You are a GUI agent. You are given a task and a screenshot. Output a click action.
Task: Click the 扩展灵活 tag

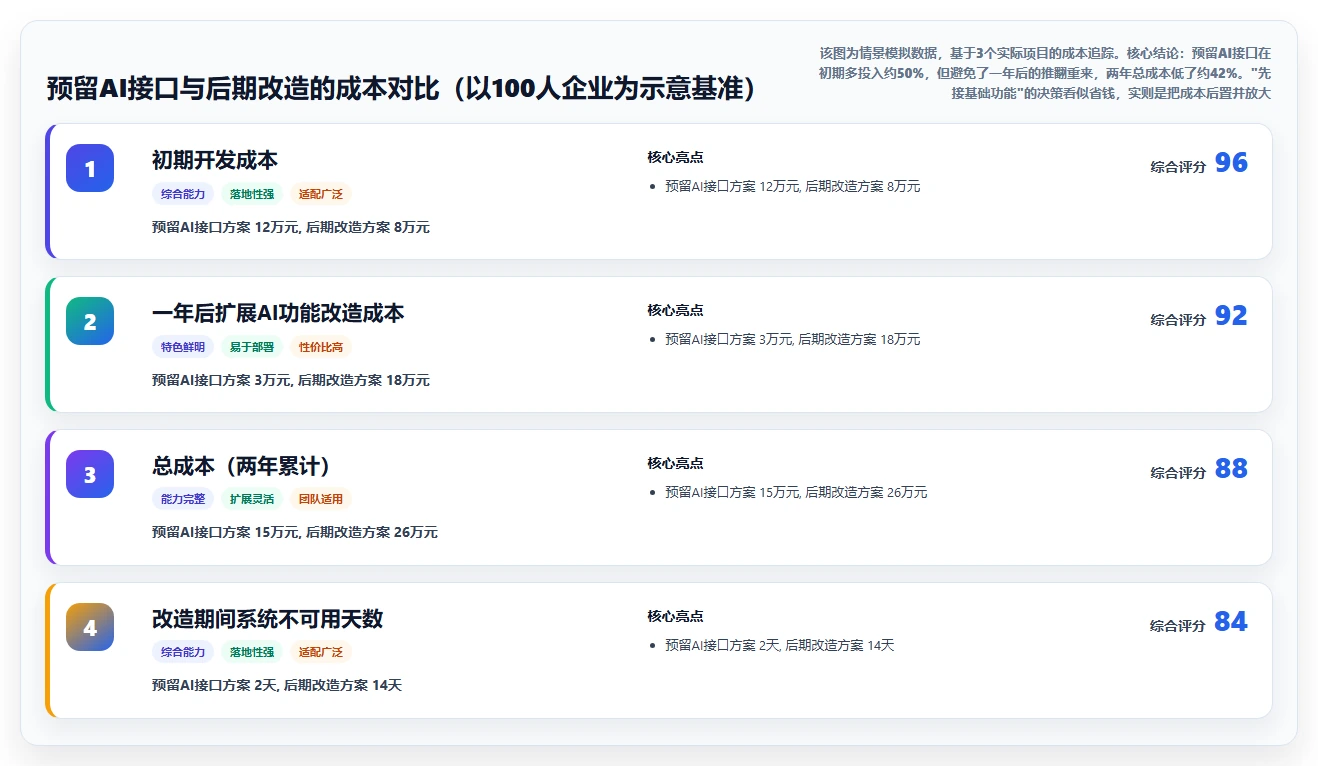pos(252,499)
